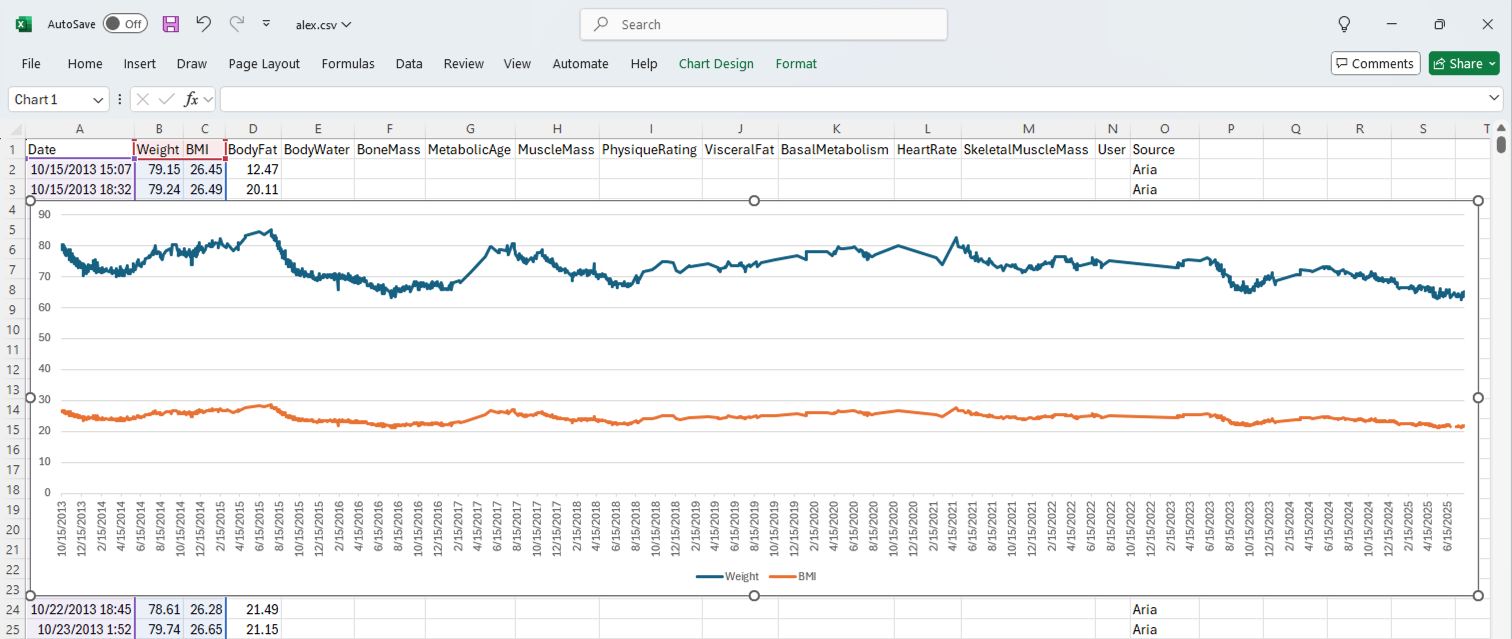Click cell containing 12.47
The image size is (1512, 639).
254,169
